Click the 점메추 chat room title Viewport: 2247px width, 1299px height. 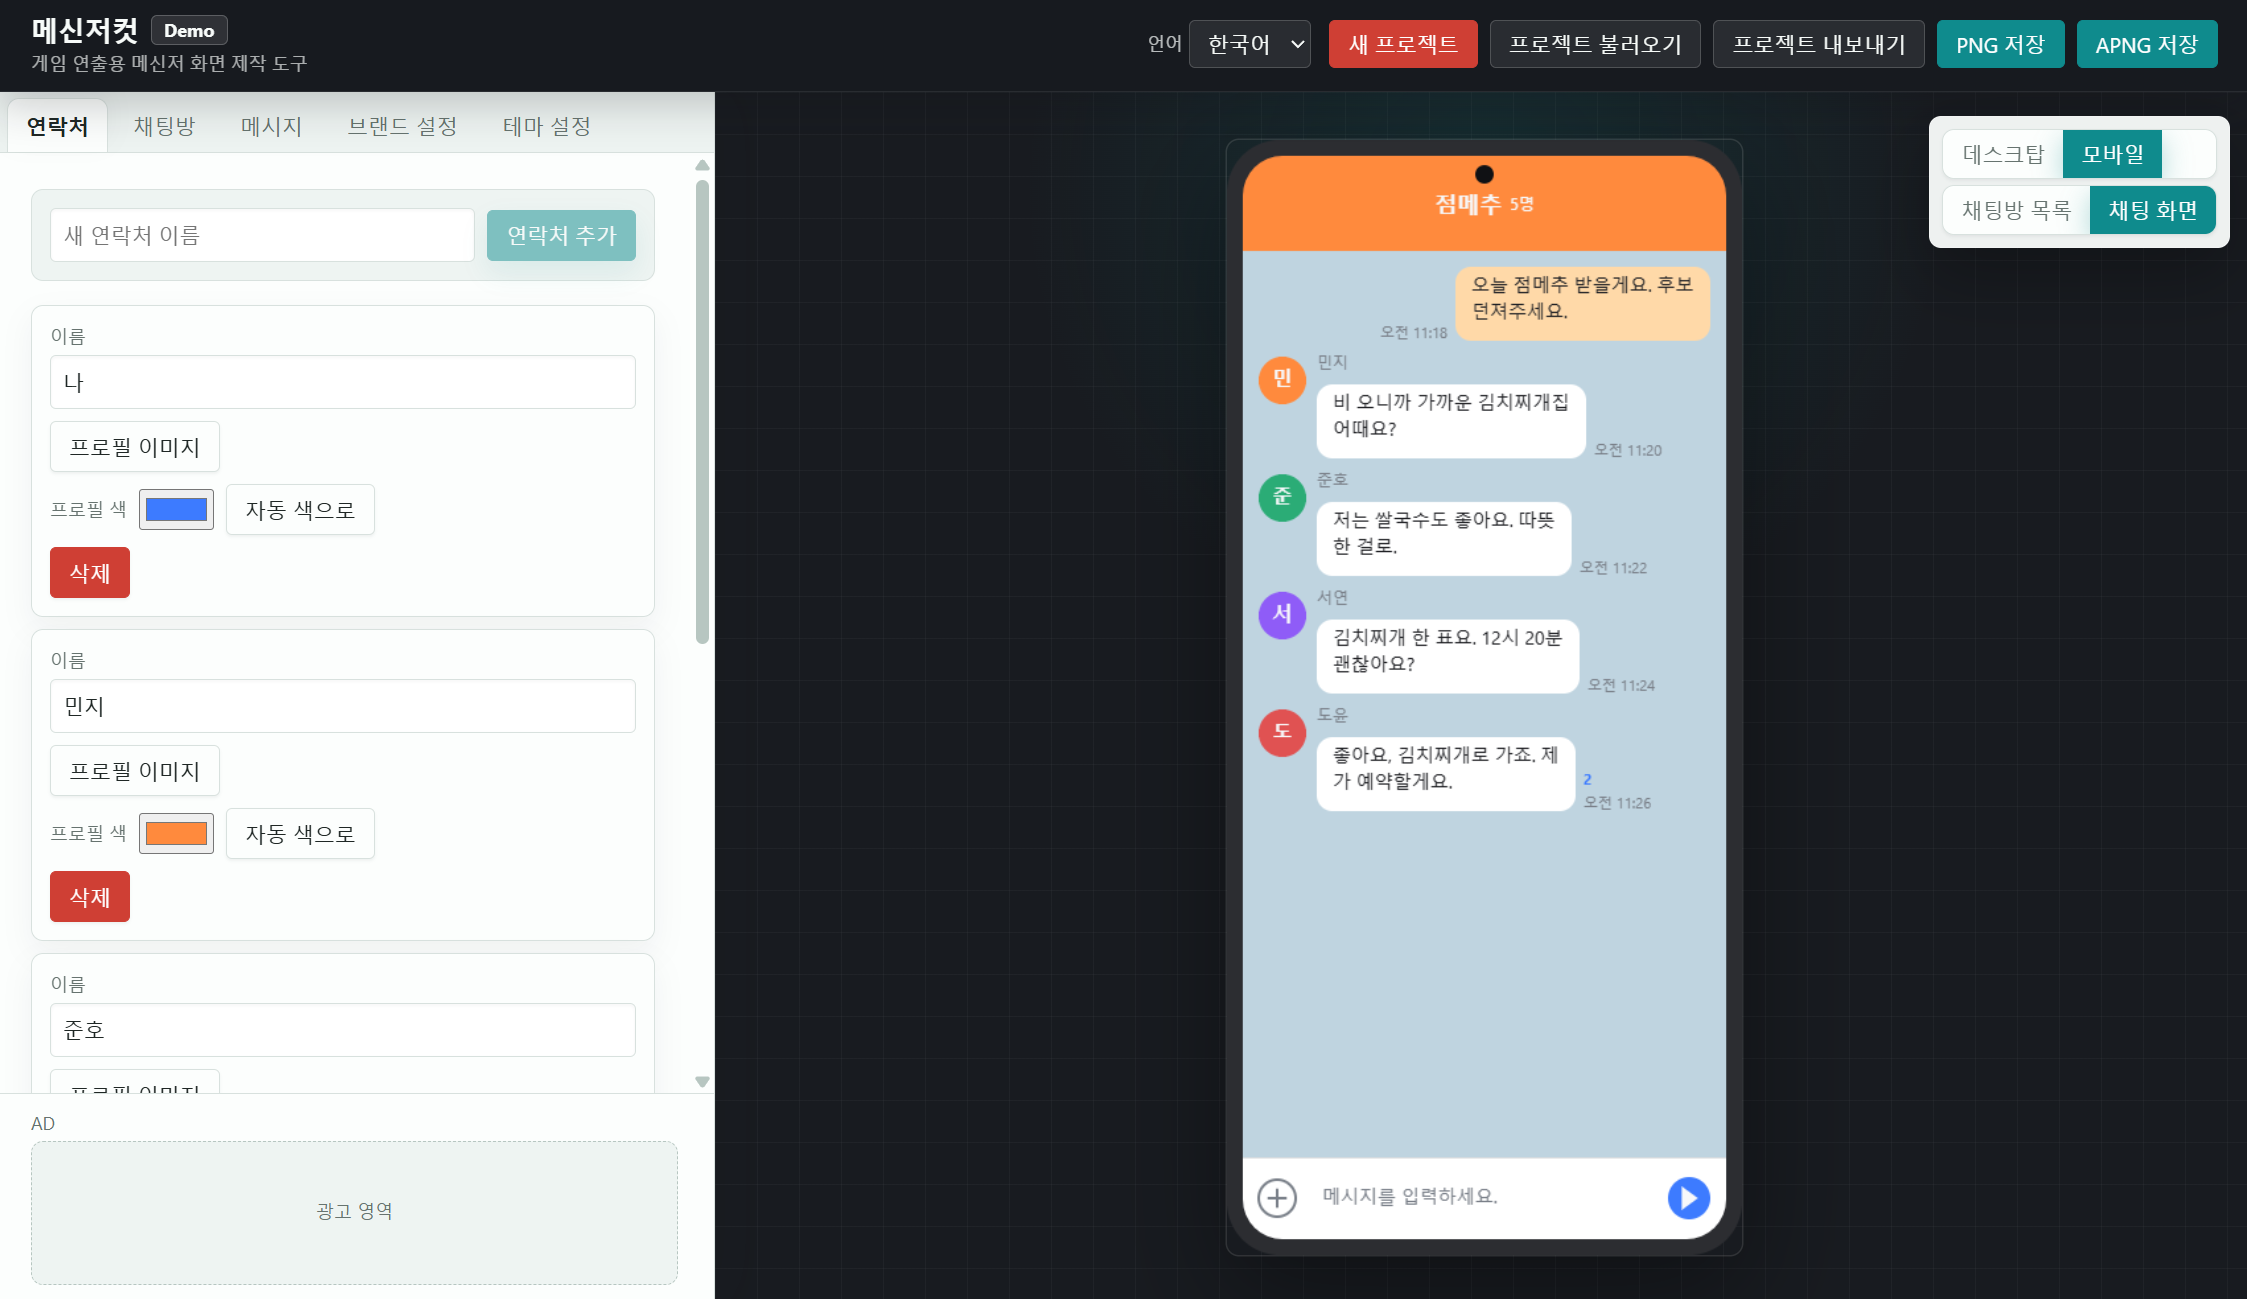click(x=1468, y=204)
